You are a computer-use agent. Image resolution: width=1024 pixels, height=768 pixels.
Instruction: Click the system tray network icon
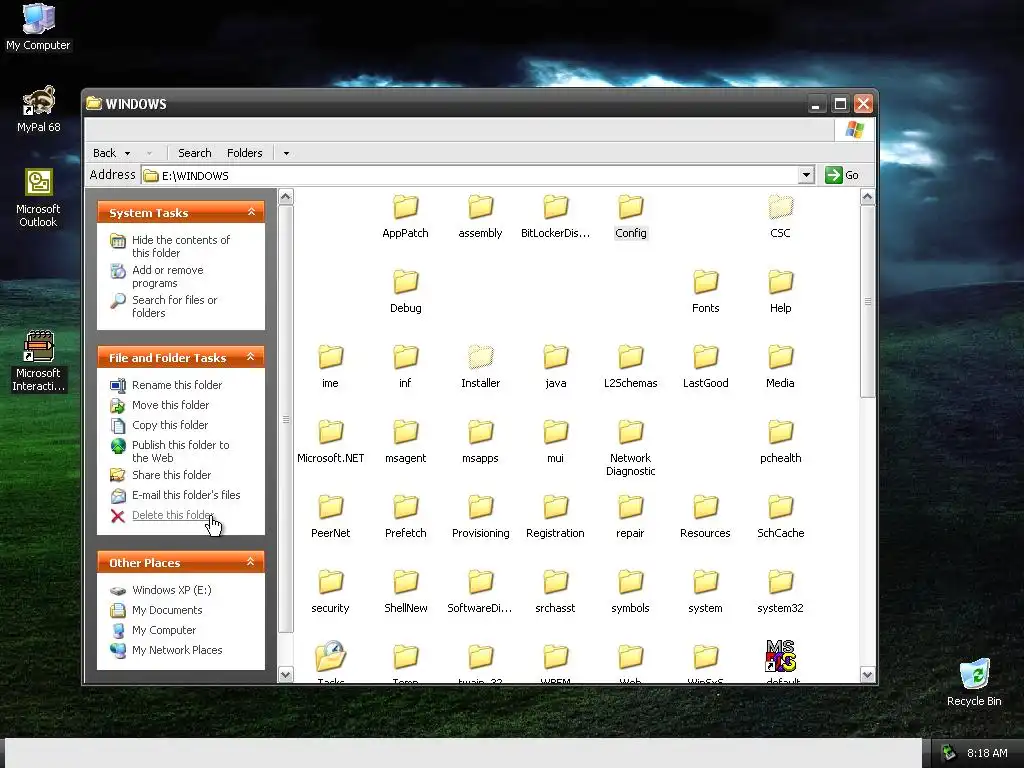point(949,753)
